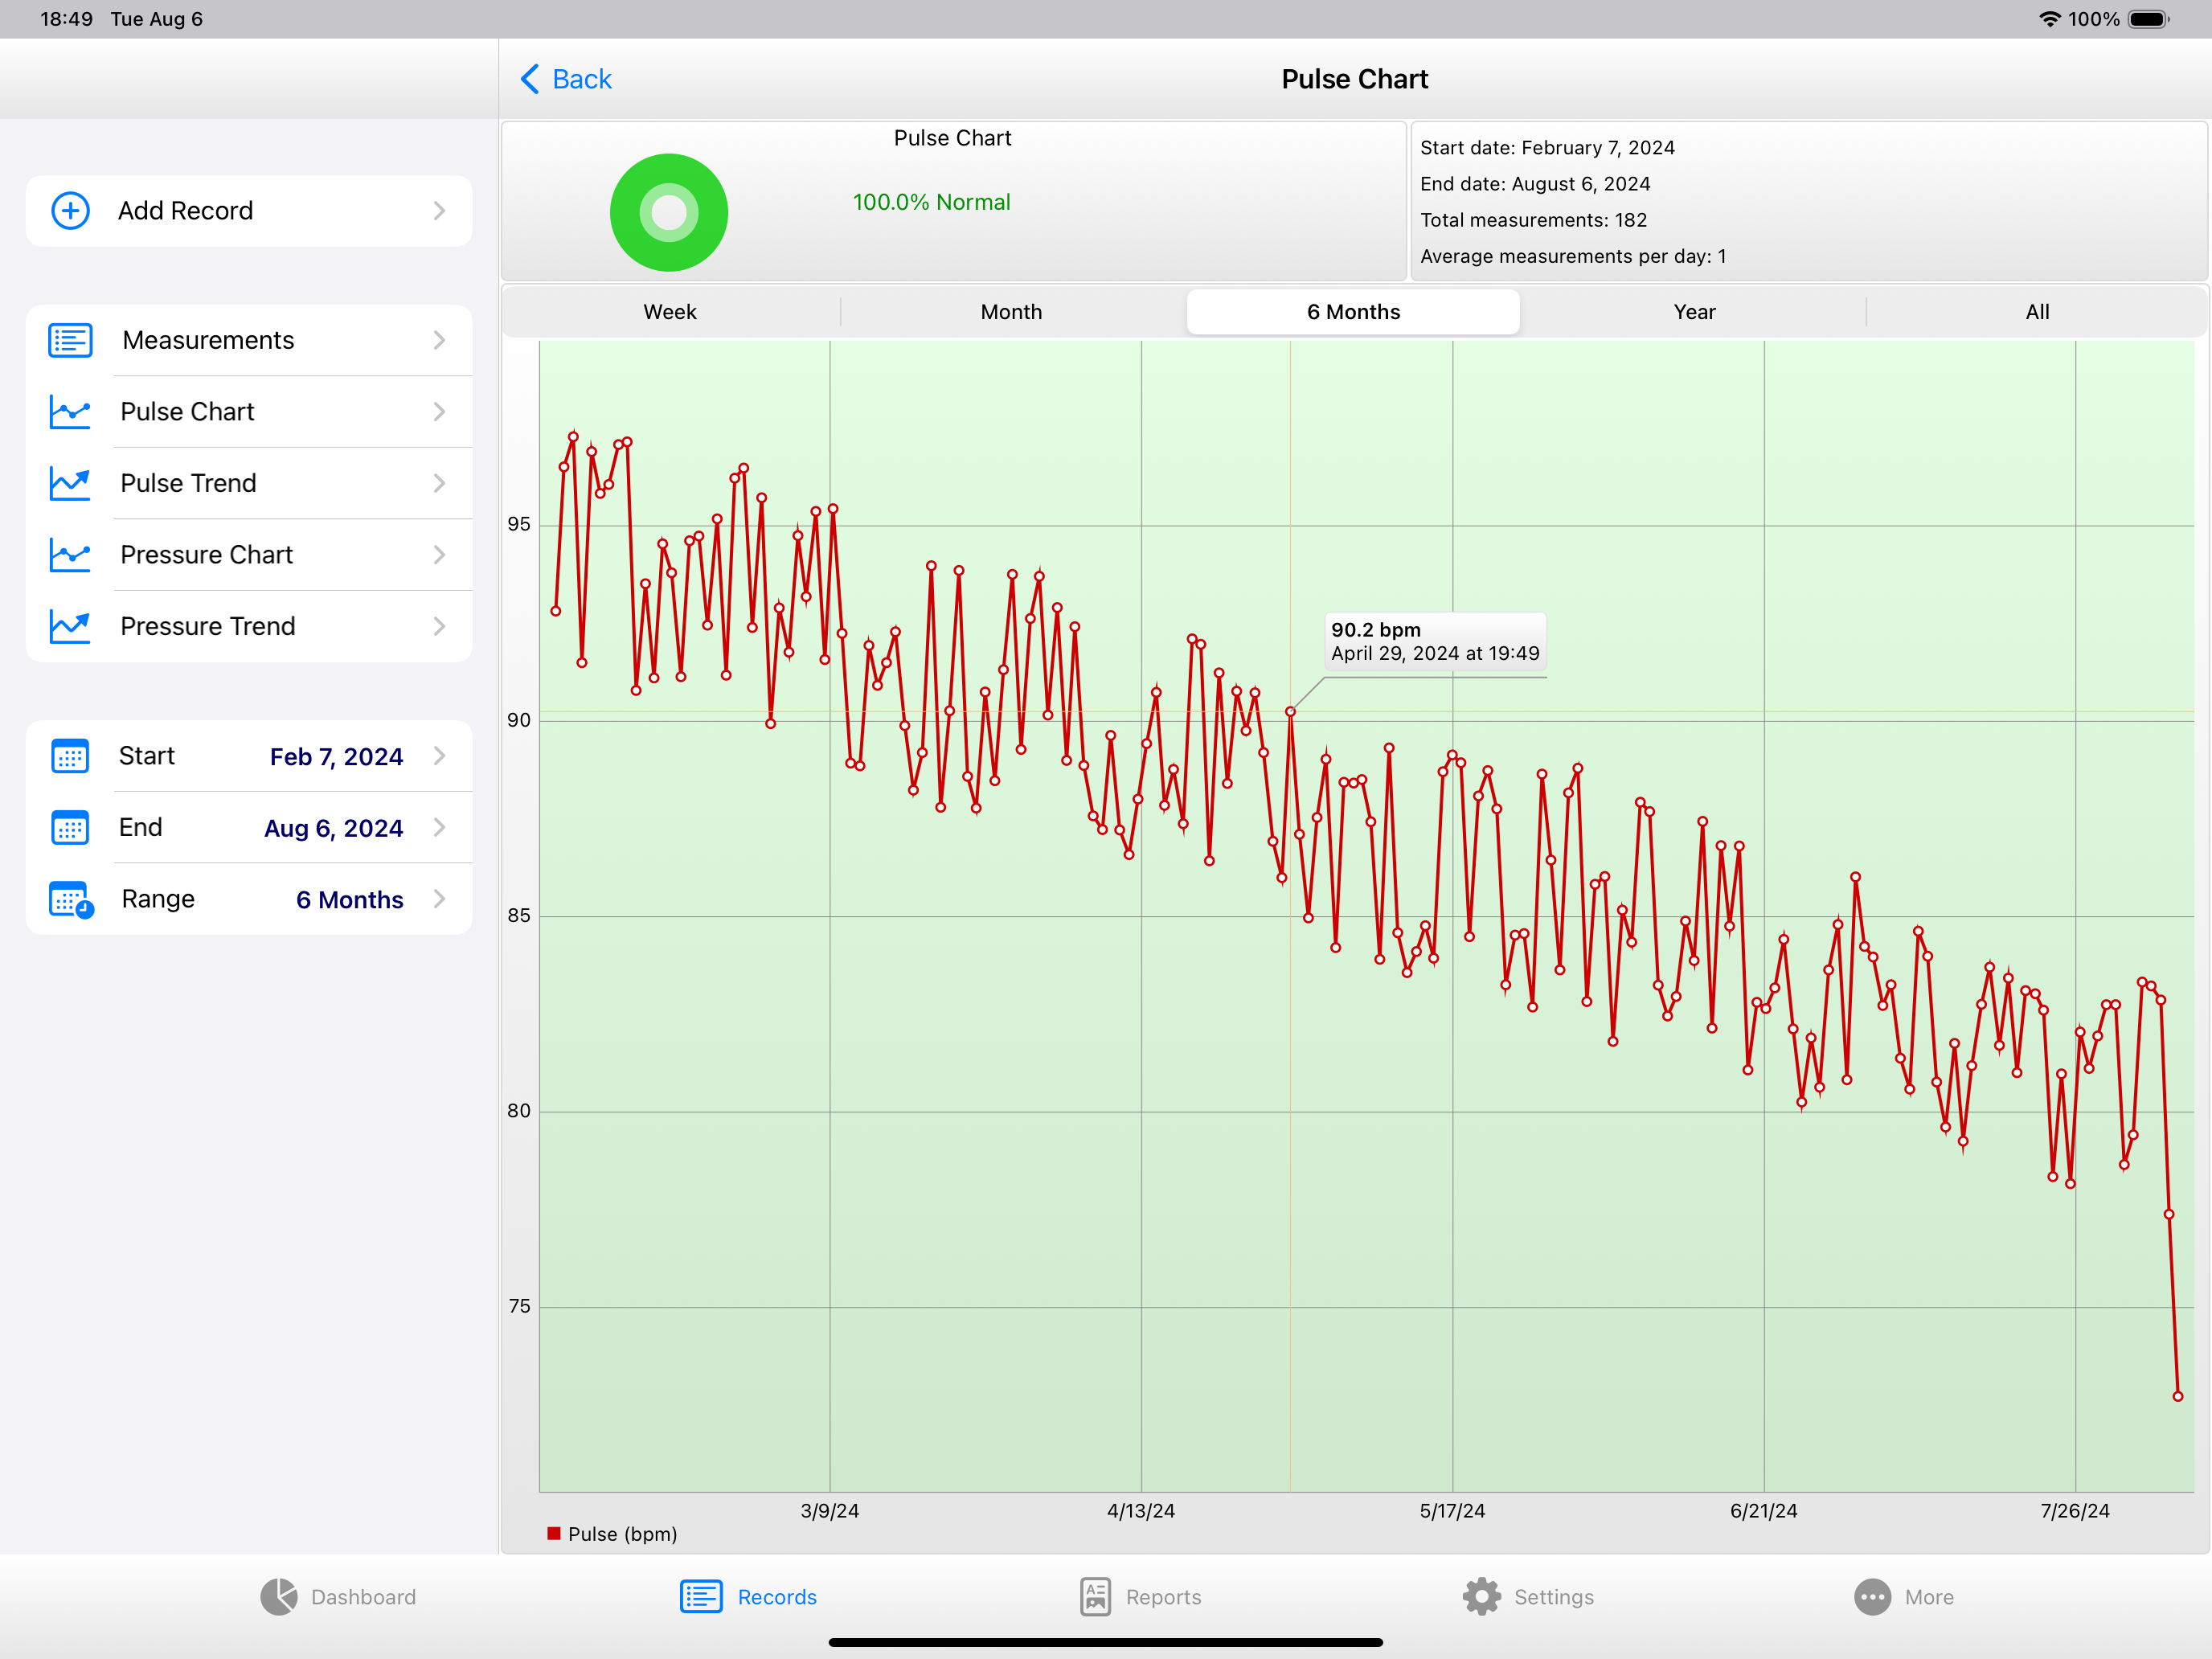Image resolution: width=2212 pixels, height=1659 pixels.
Task: Tap the 18:49 clock in status bar
Action: click(66, 19)
